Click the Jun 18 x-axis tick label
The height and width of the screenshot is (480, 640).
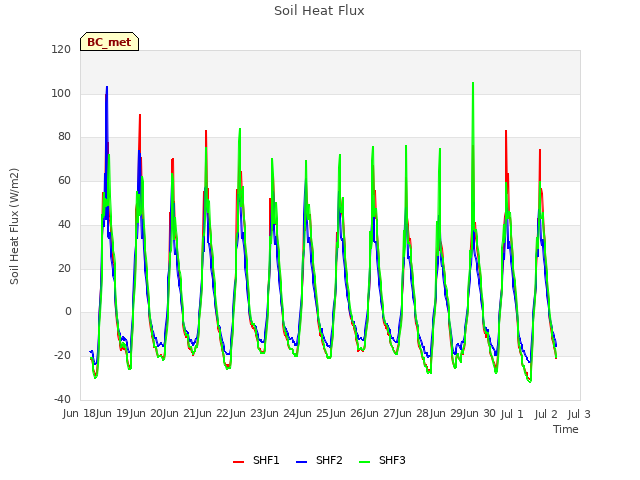tap(80, 414)
